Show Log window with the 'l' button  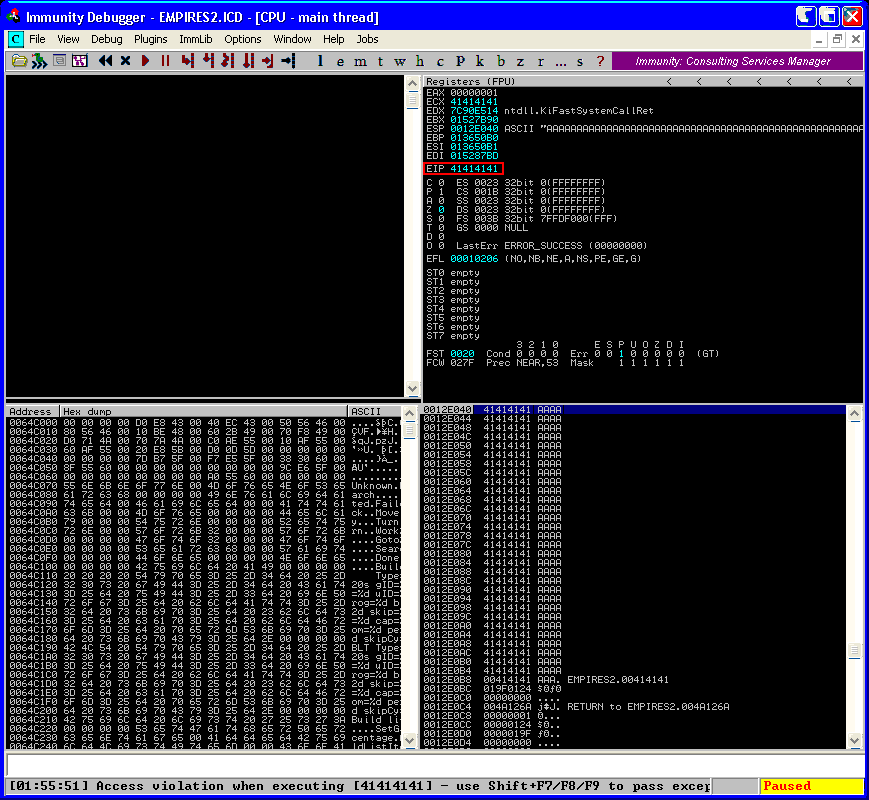[x=320, y=61]
